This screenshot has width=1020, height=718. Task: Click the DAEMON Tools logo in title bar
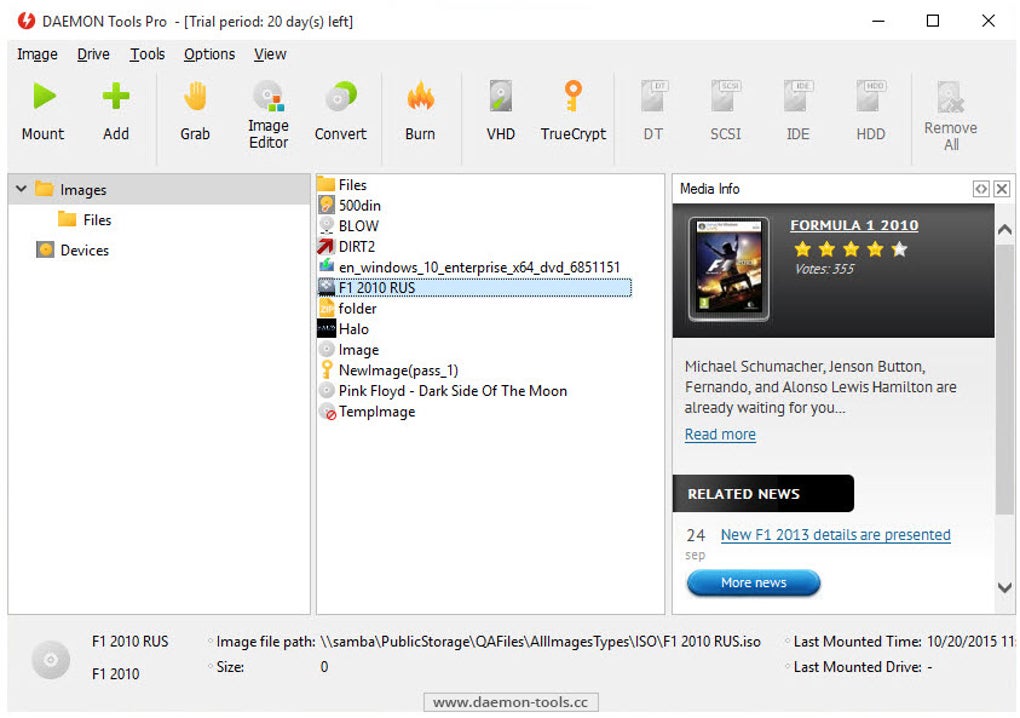26,21
